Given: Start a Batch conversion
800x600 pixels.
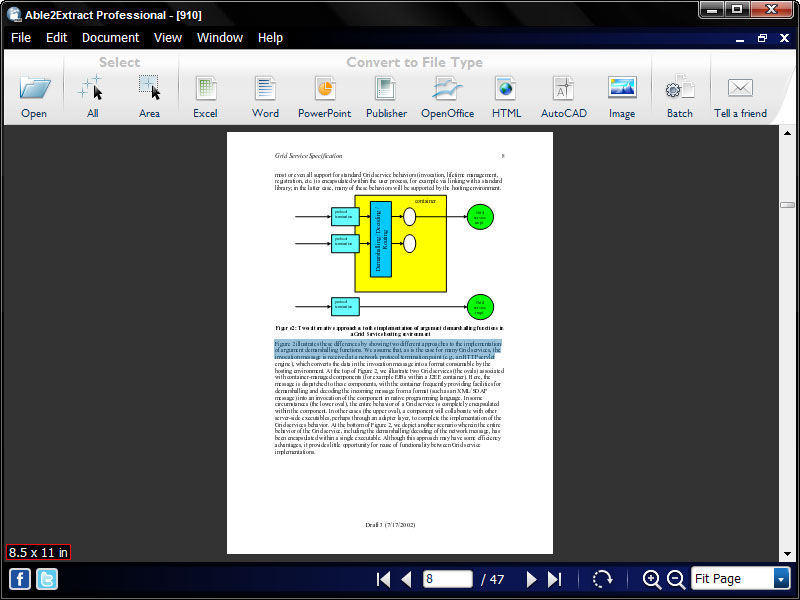Looking at the screenshot, I should pos(679,90).
